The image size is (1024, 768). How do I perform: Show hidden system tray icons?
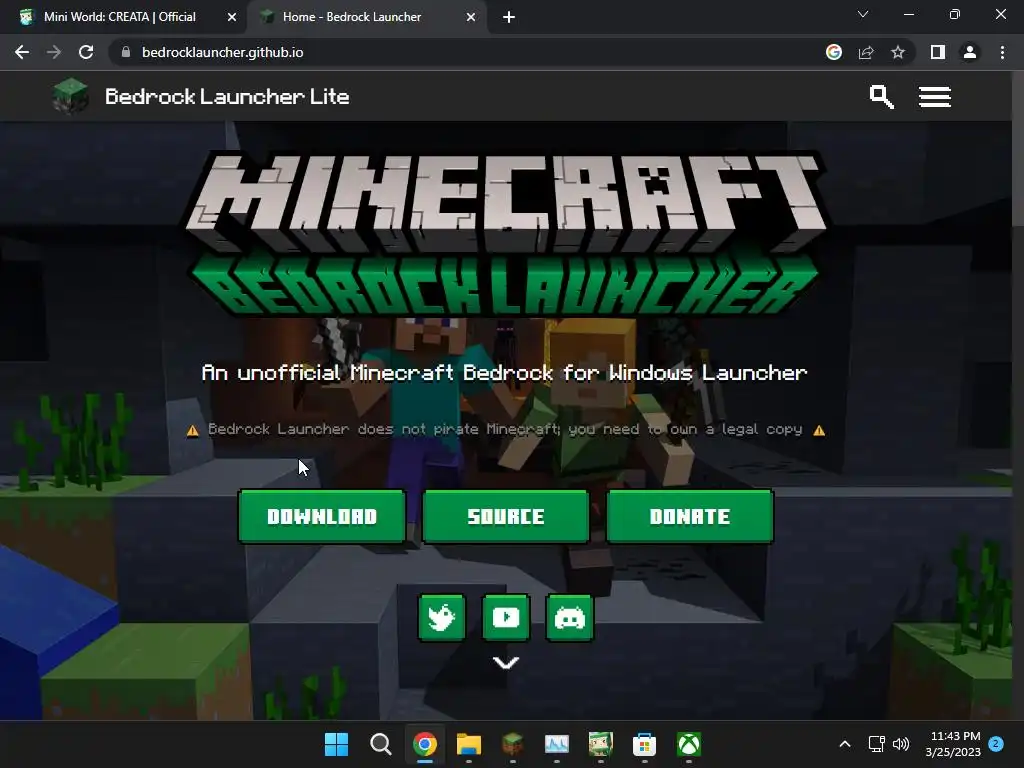(844, 744)
